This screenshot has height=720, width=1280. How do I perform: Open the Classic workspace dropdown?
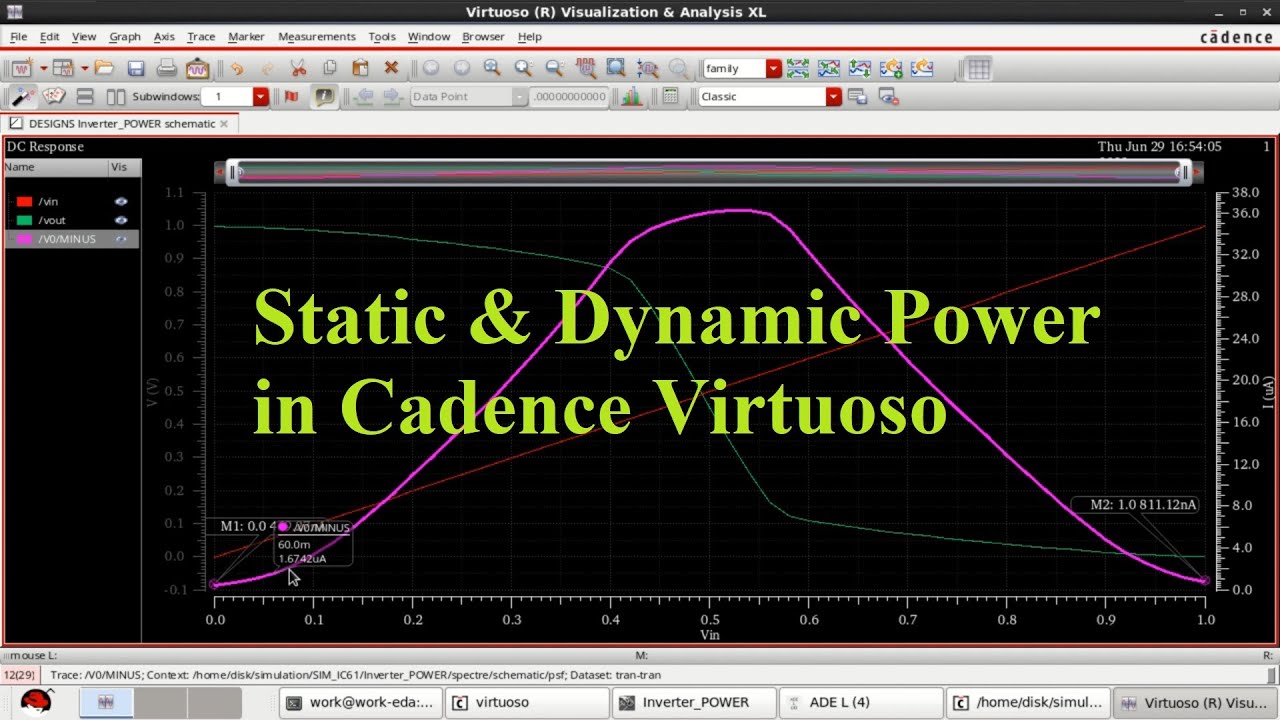(834, 97)
